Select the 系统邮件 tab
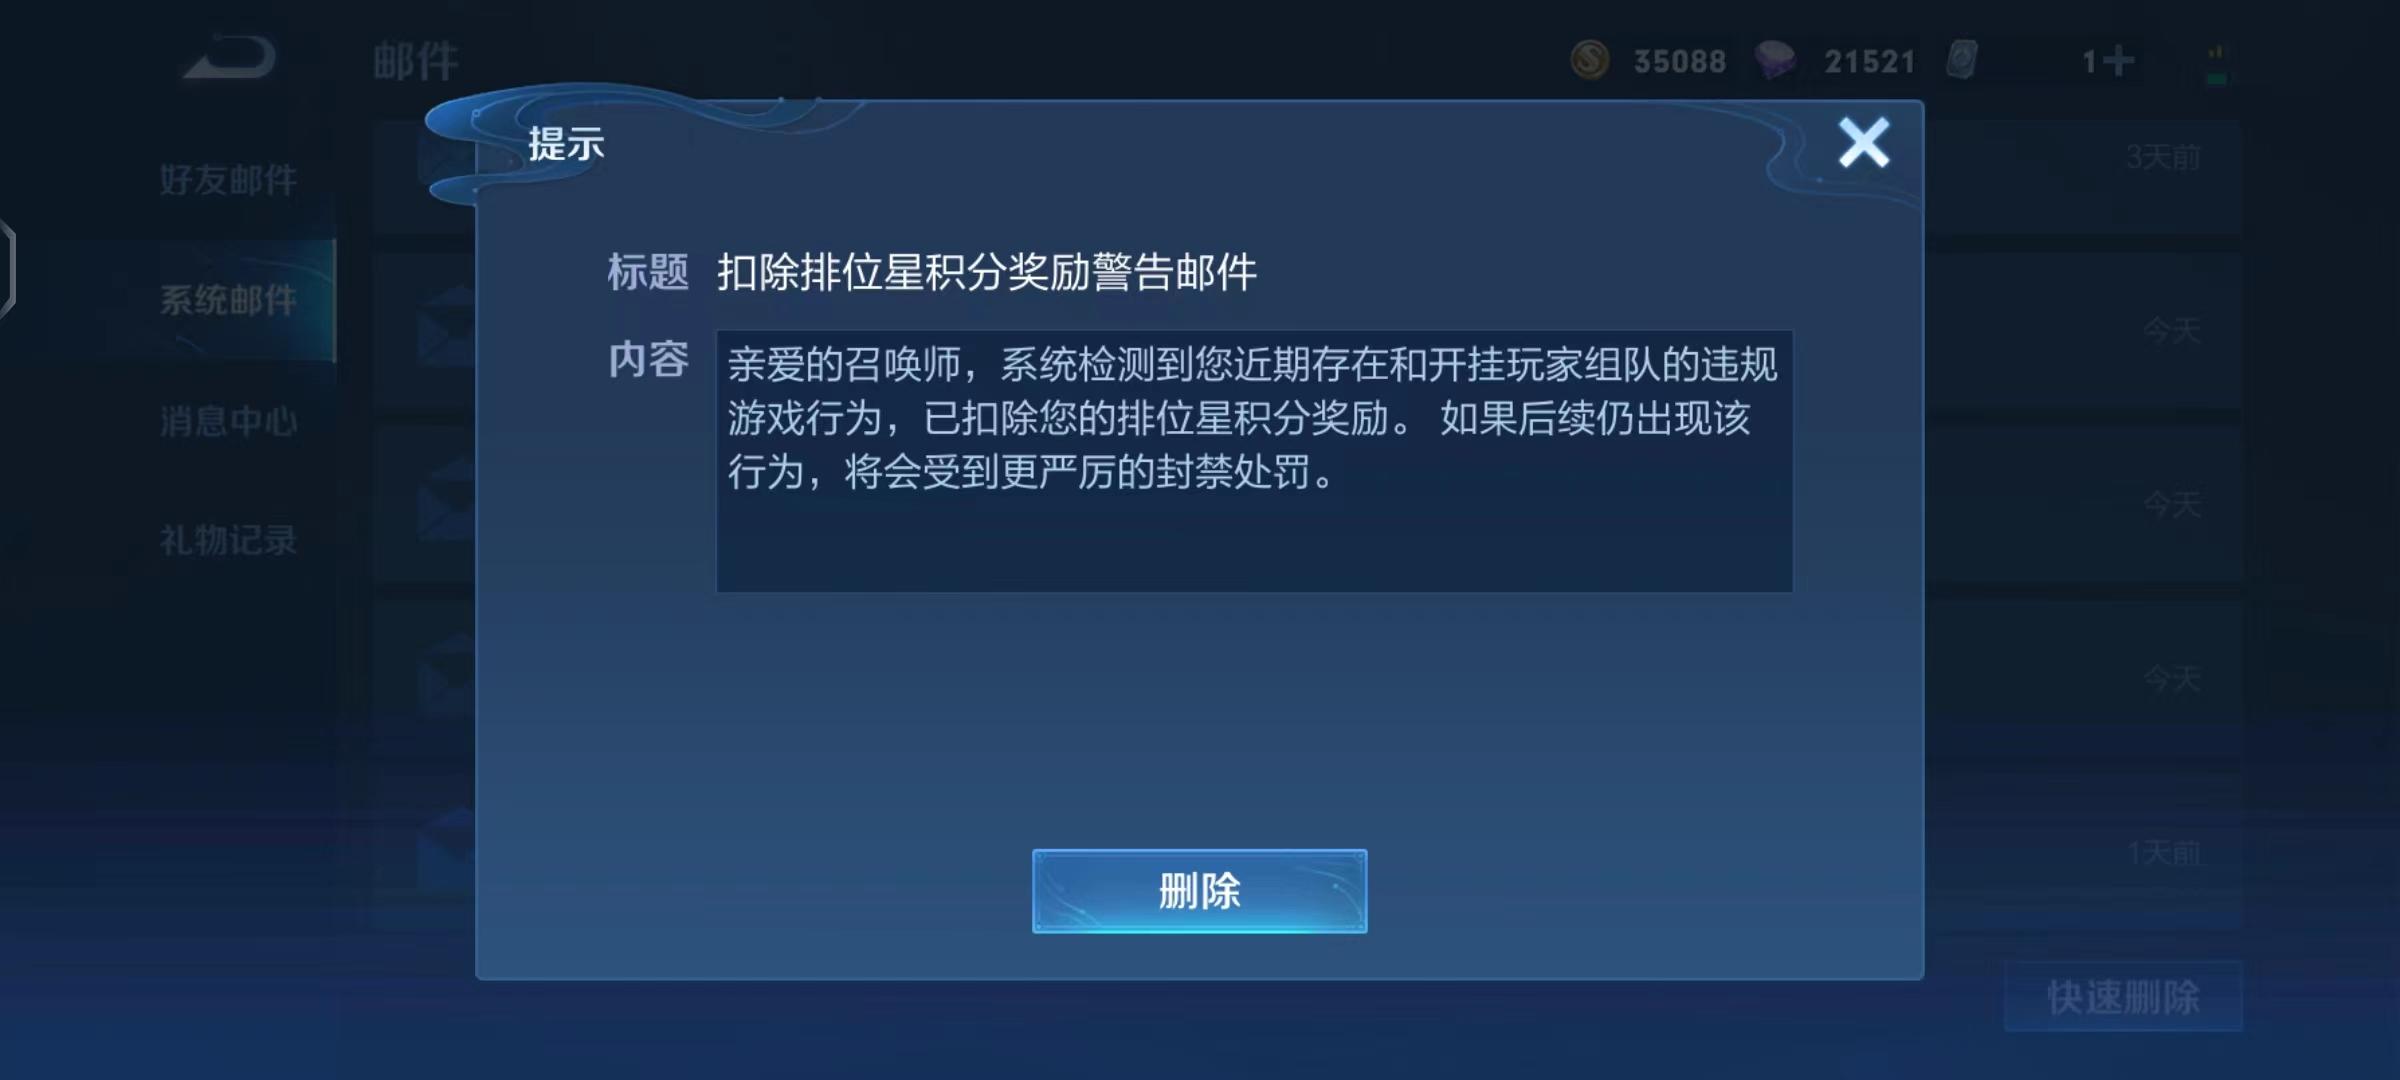Image resolution: width=2400 pixels, height=1080 pixels. [x=228, y=300]
